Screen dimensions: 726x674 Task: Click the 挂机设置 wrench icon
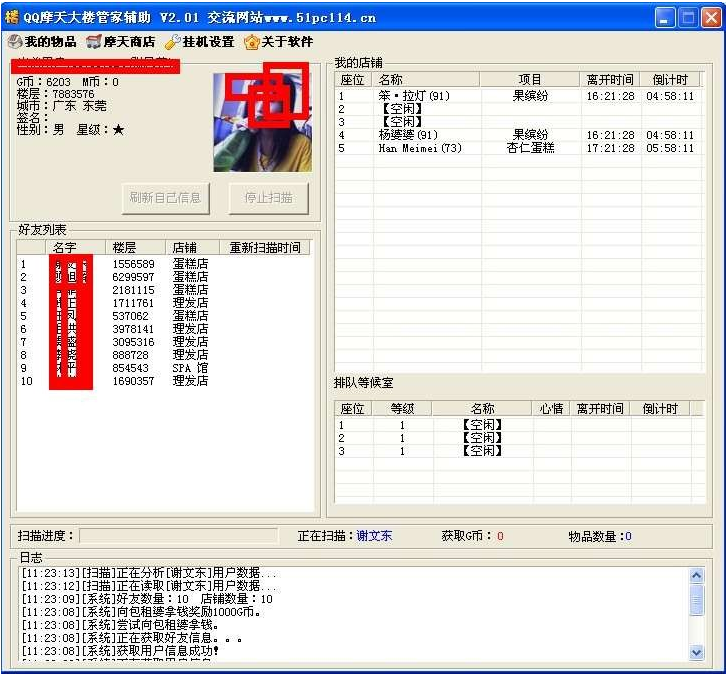[x=172, y=42]
